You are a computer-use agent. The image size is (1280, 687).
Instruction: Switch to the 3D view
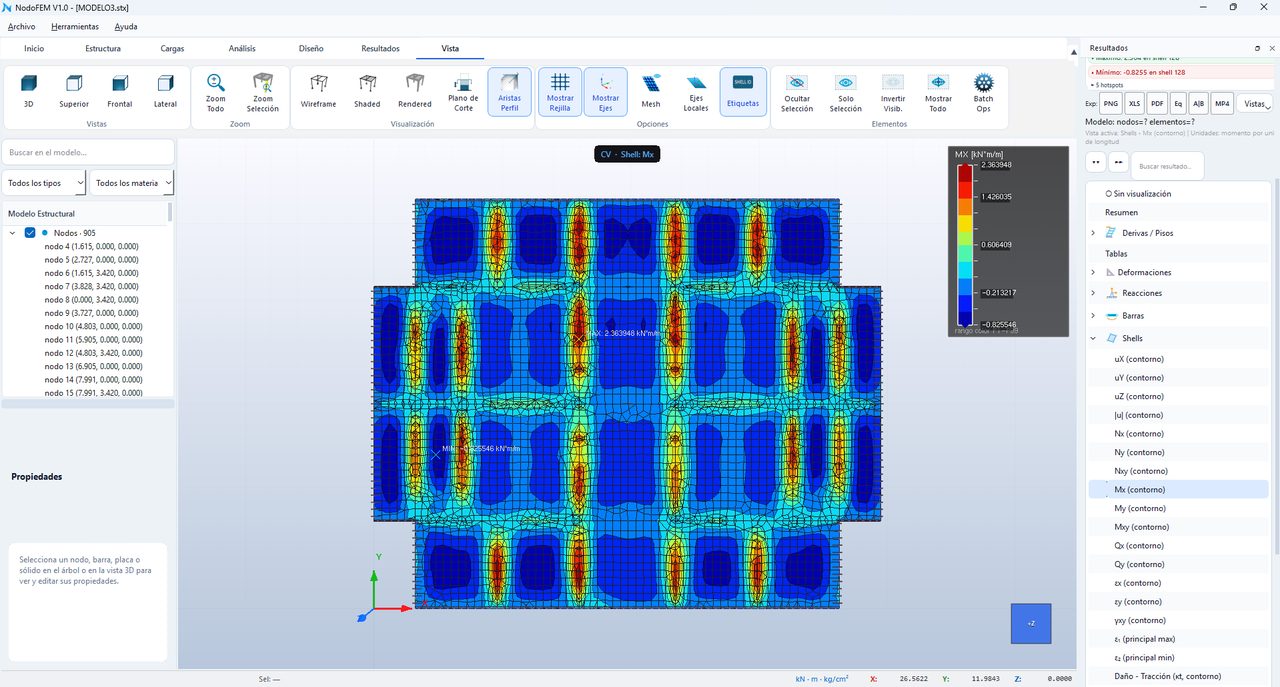pos(28,91)
